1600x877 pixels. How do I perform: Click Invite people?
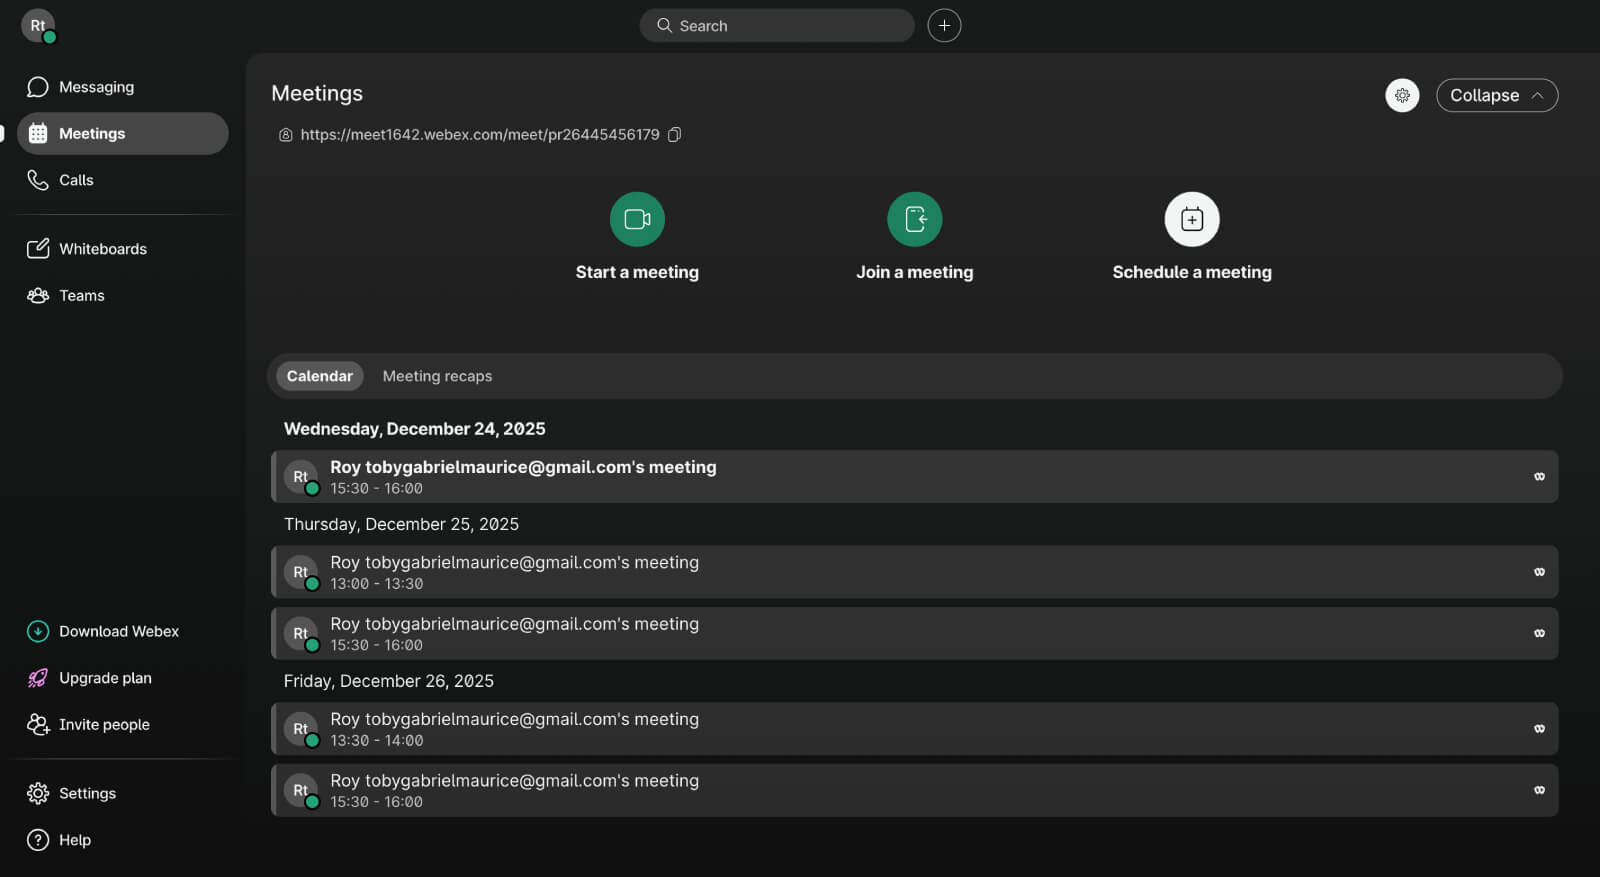click(x=122, y=724)
